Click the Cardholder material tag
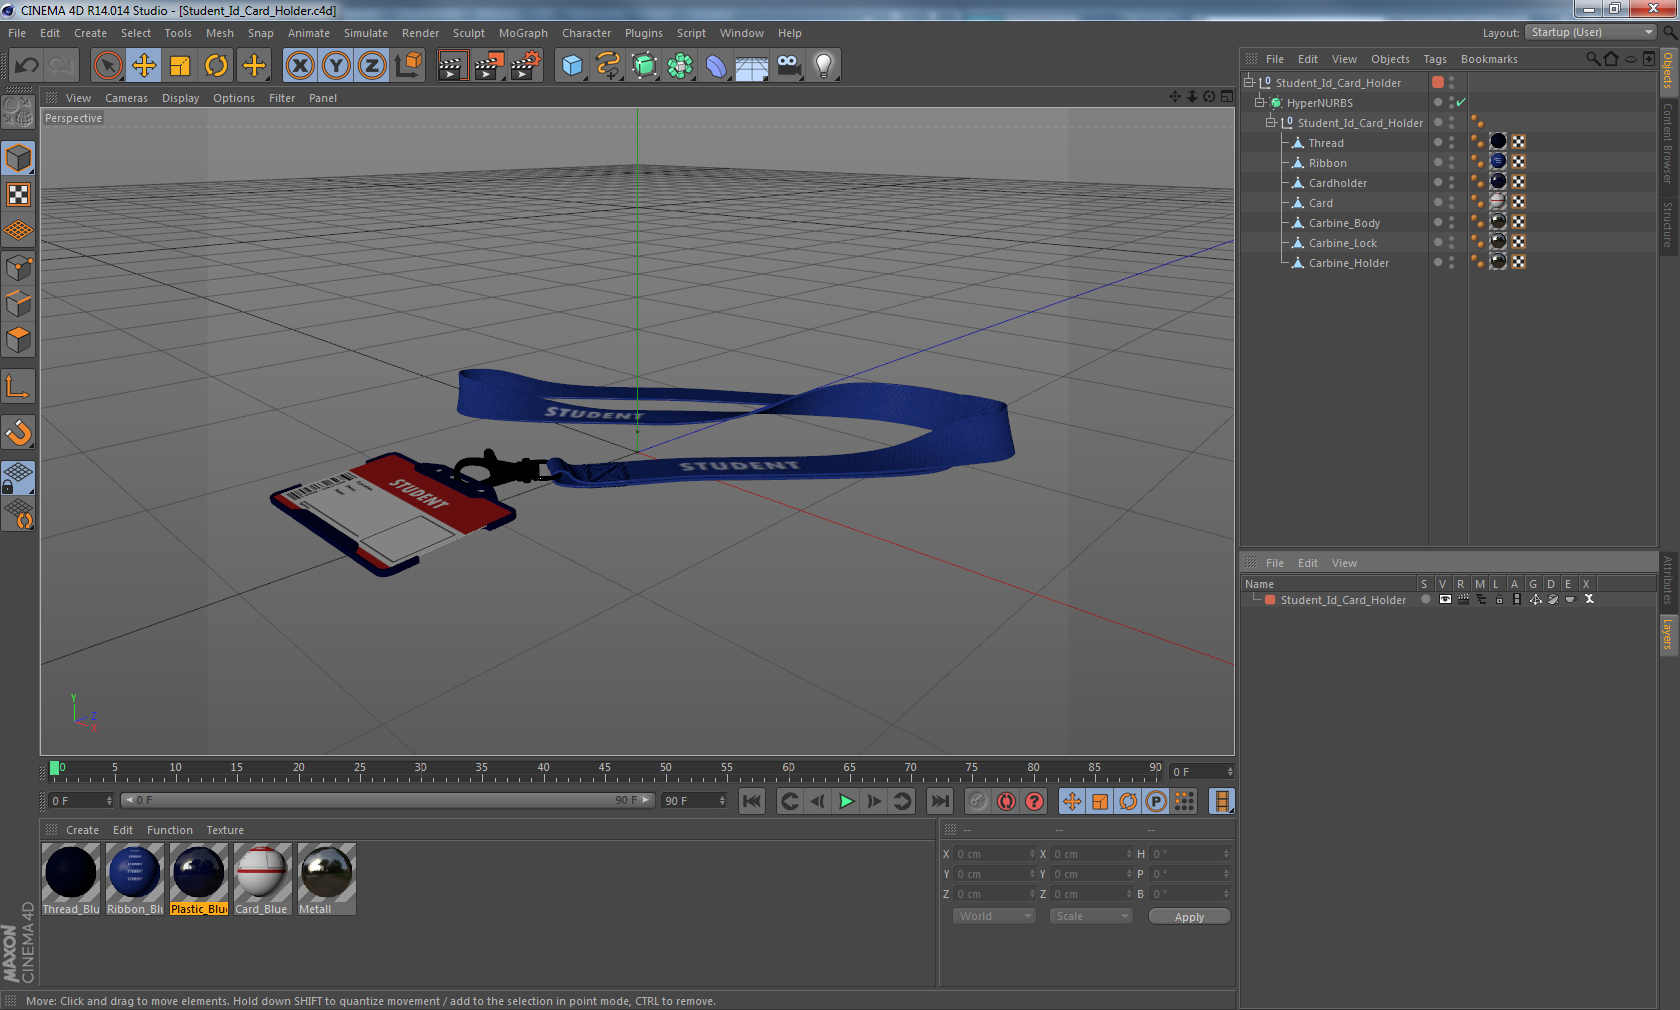The width and height of the screenshot is (1680, 1010). pyautogui.click(x=1498, y=181)
